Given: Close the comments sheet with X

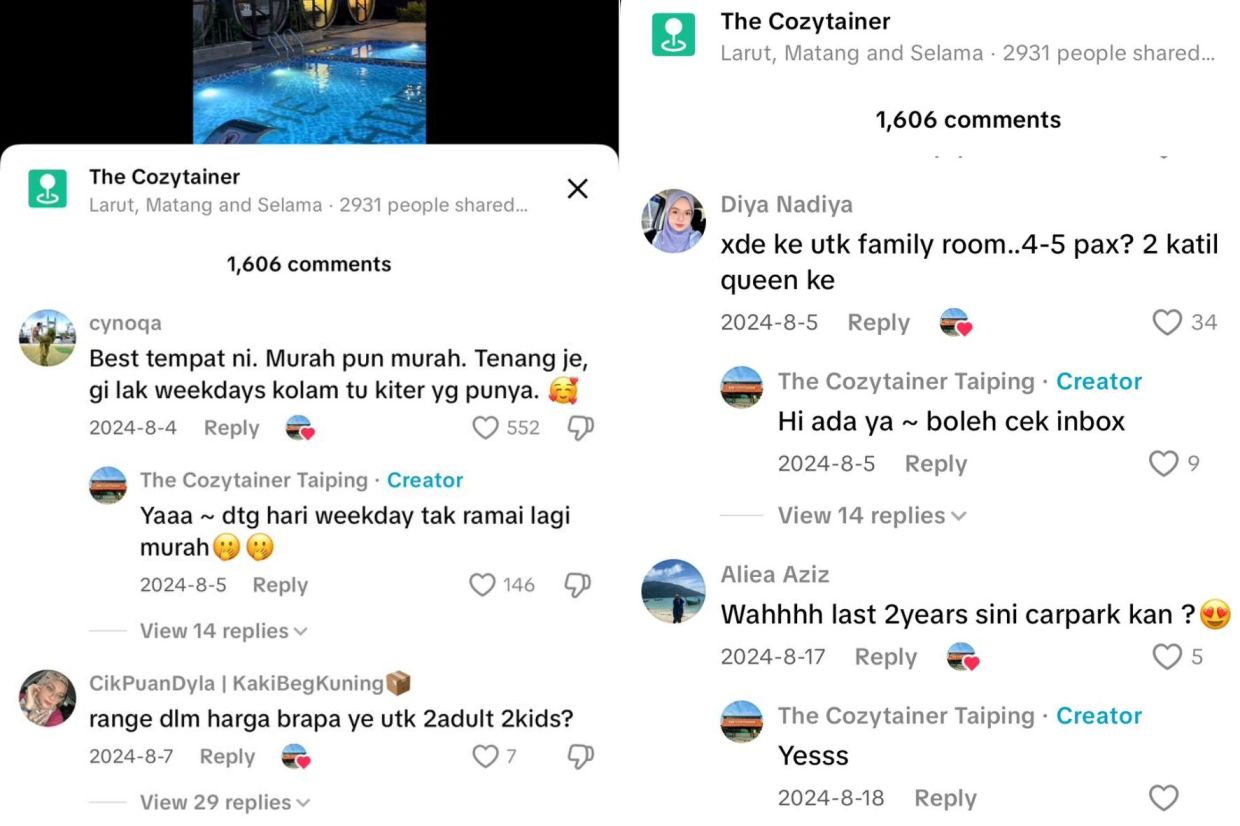Looking at the screenshot, I should coord(577,188).
